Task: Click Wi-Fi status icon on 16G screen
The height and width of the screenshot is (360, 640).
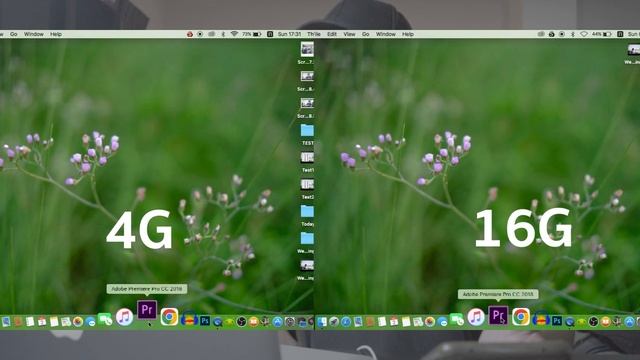Action: coord(584,34)
